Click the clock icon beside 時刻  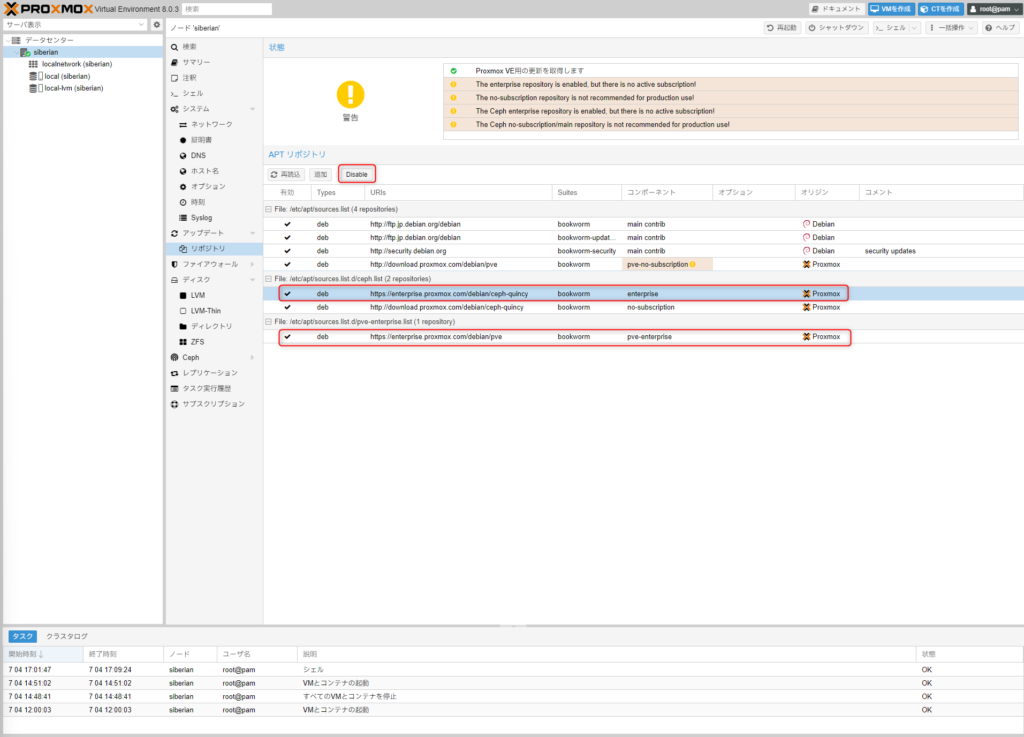pos(183,202)
